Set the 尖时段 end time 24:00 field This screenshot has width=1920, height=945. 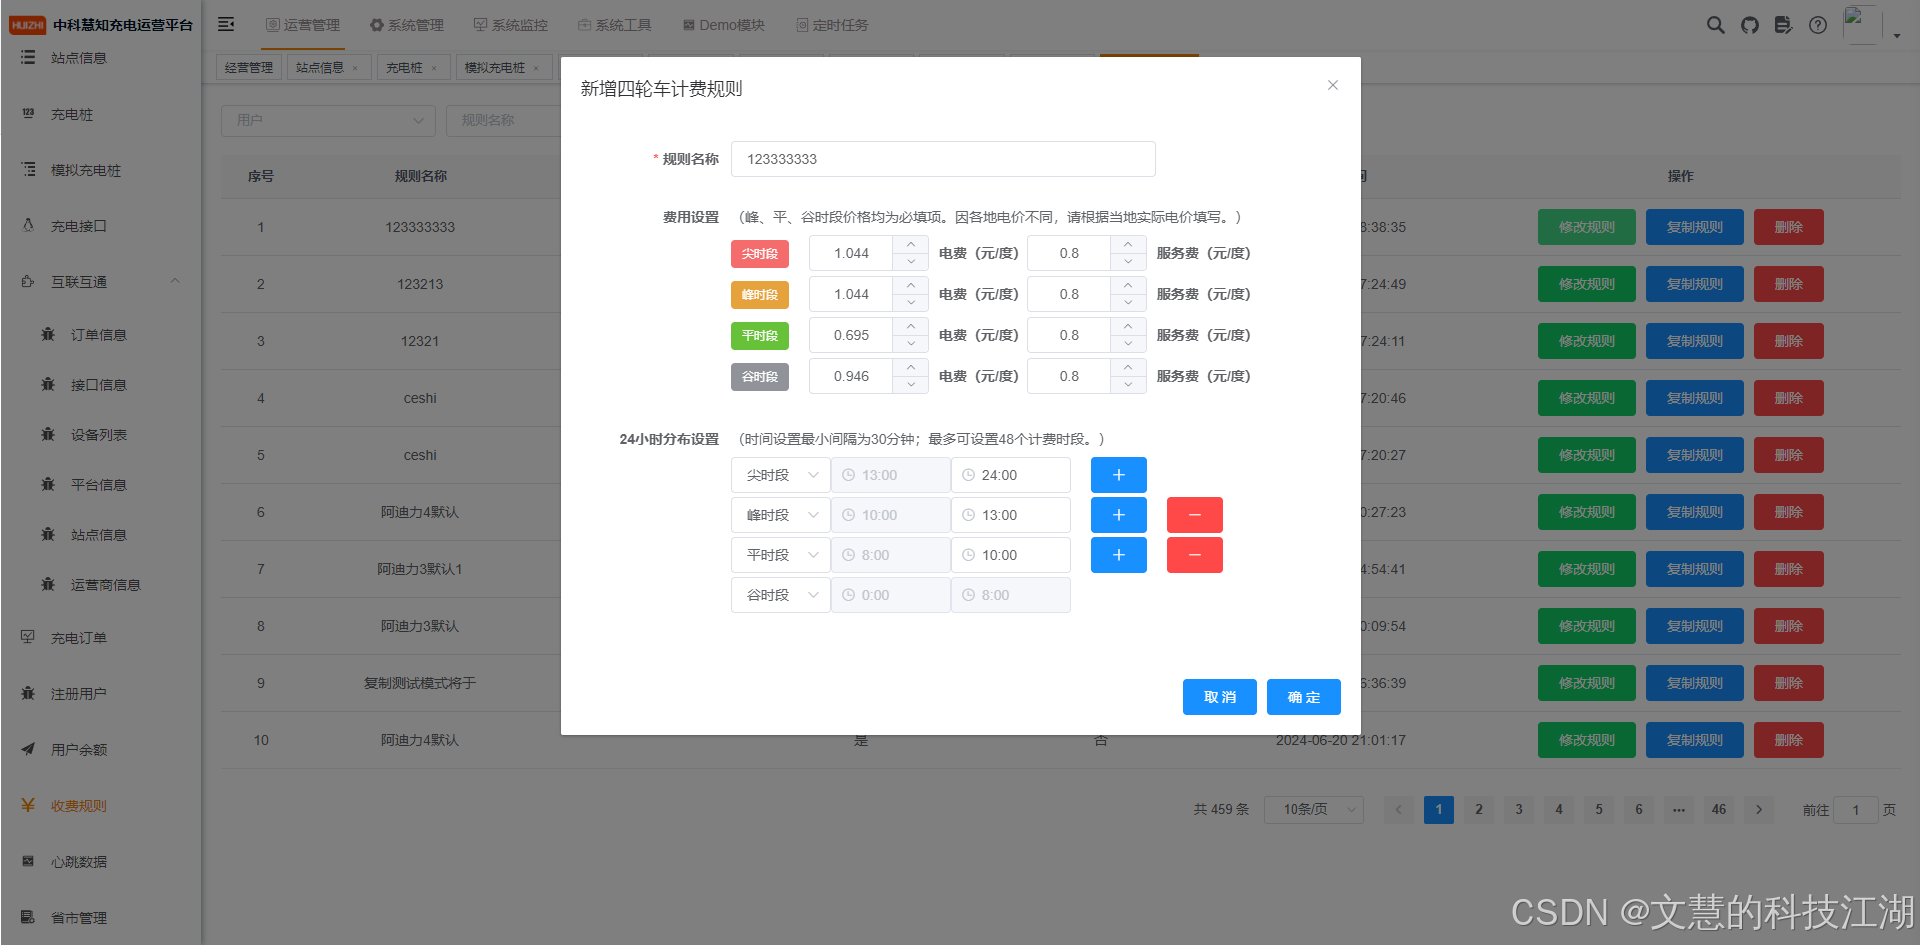pos(1010,475)
